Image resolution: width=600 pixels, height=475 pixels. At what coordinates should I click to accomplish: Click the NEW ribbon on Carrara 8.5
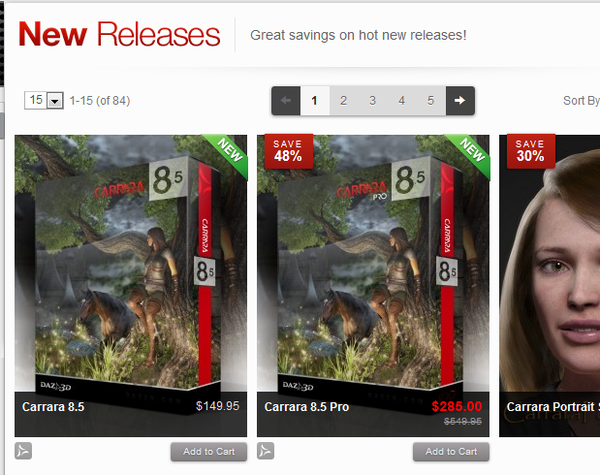point(230,151)
